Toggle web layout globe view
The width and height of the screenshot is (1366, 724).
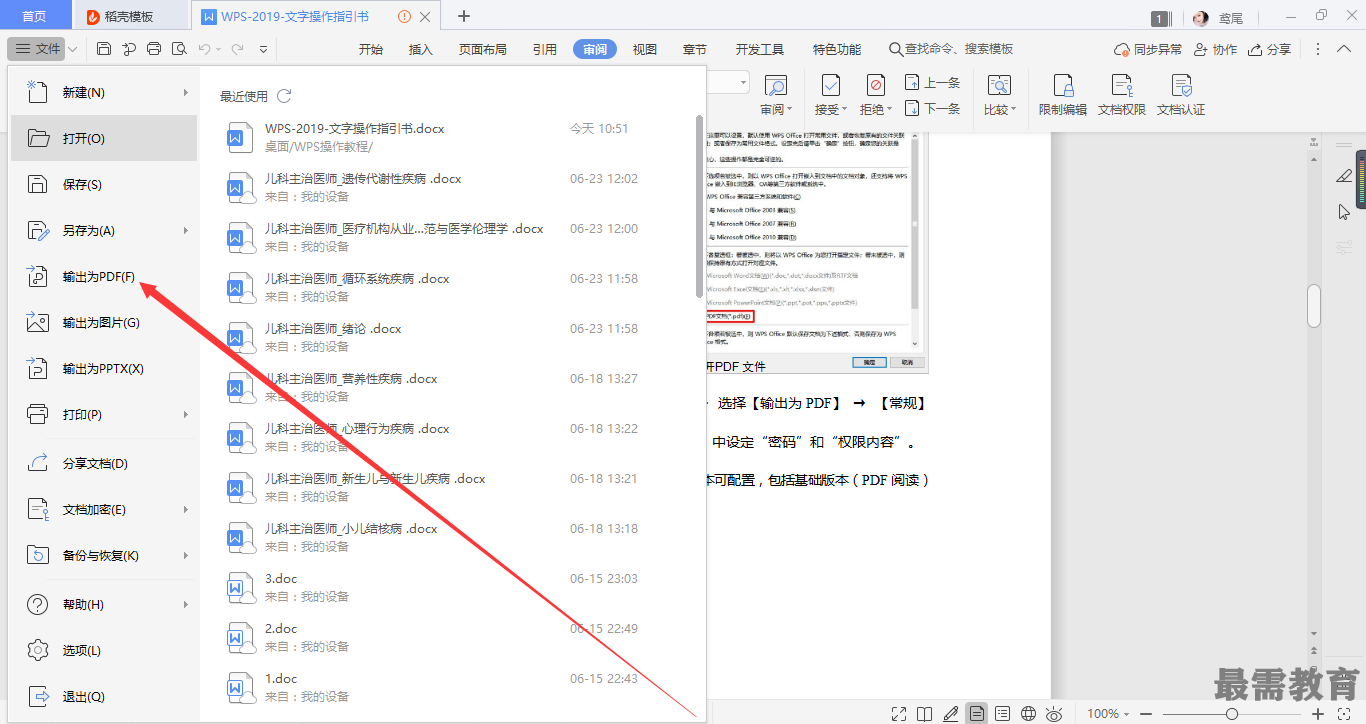pos(1028,714)
